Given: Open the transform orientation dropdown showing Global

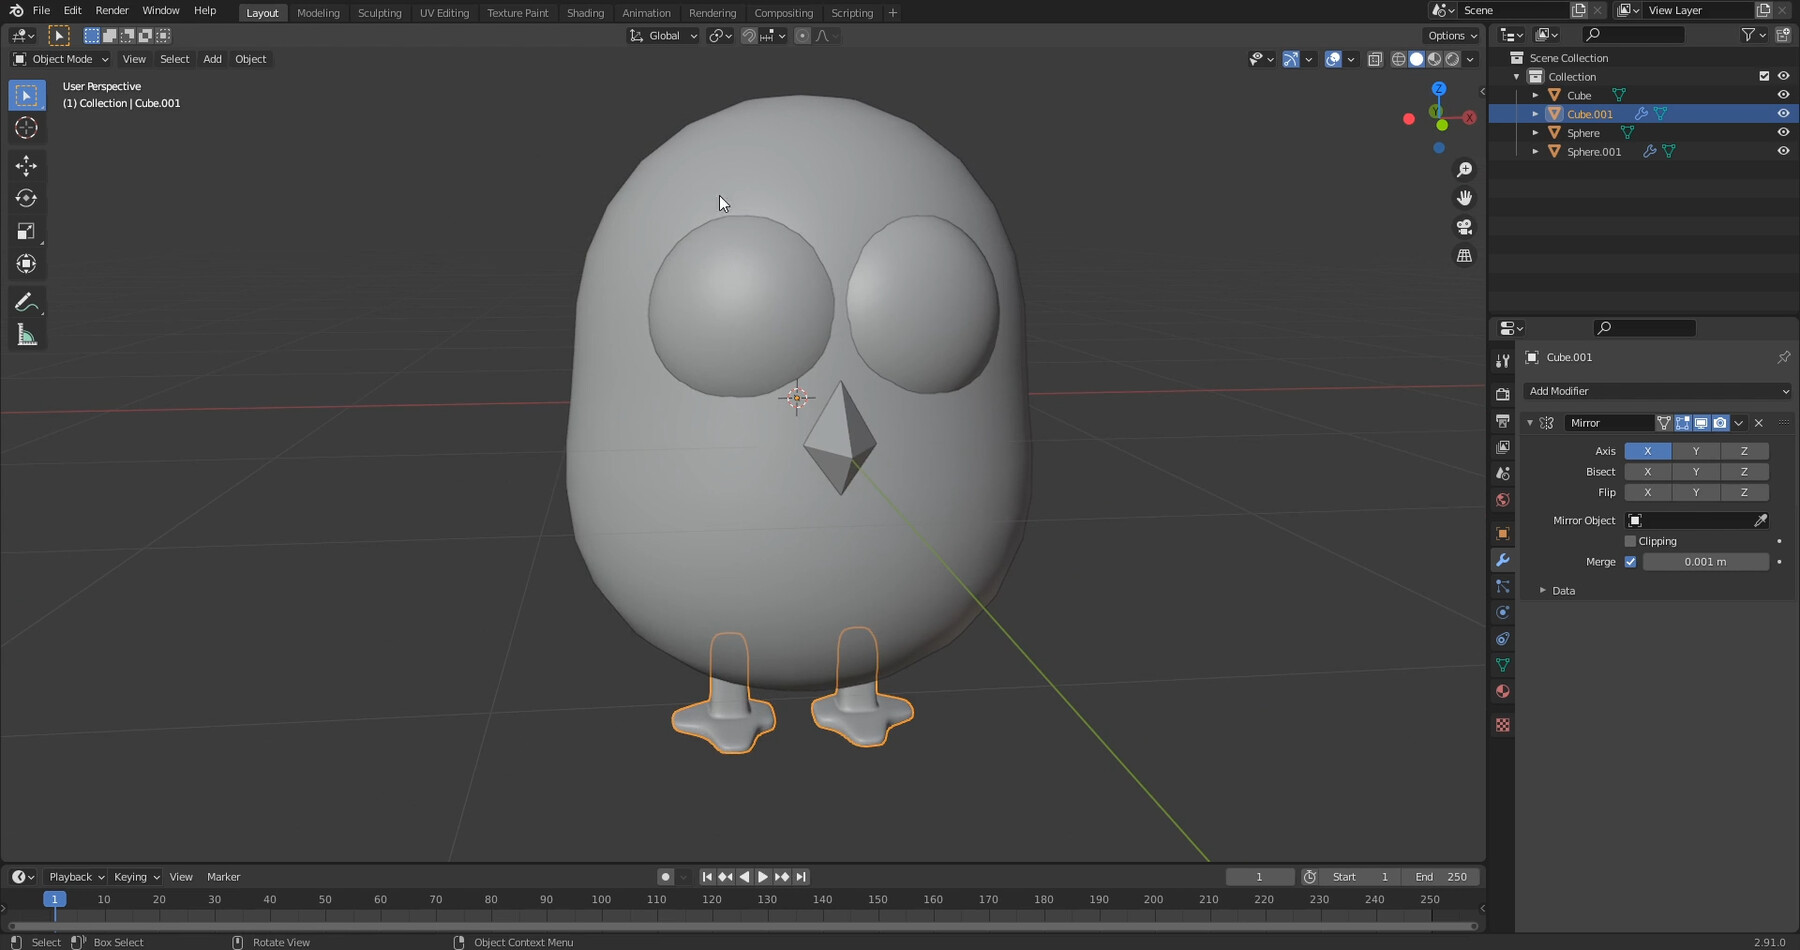Looking at the screenshot, I should [662, 35].
